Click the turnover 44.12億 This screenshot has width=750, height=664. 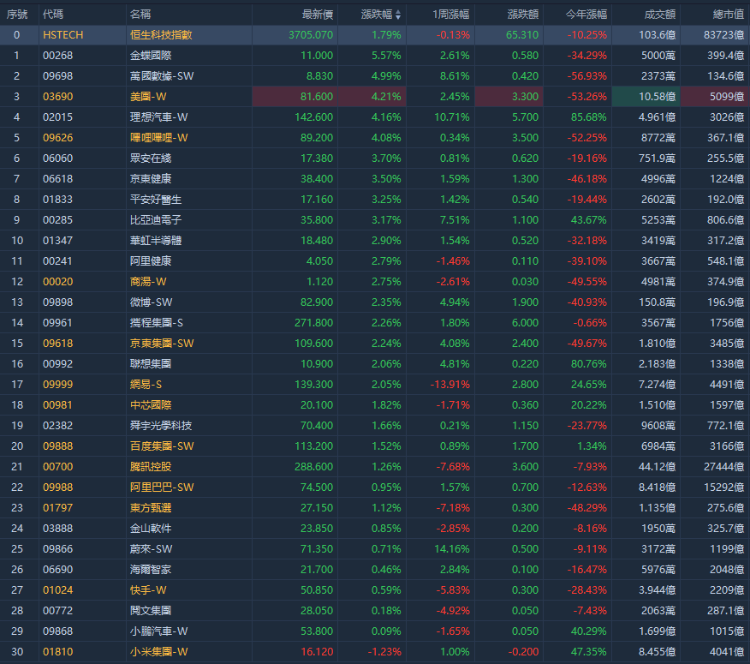pos(657,467)
